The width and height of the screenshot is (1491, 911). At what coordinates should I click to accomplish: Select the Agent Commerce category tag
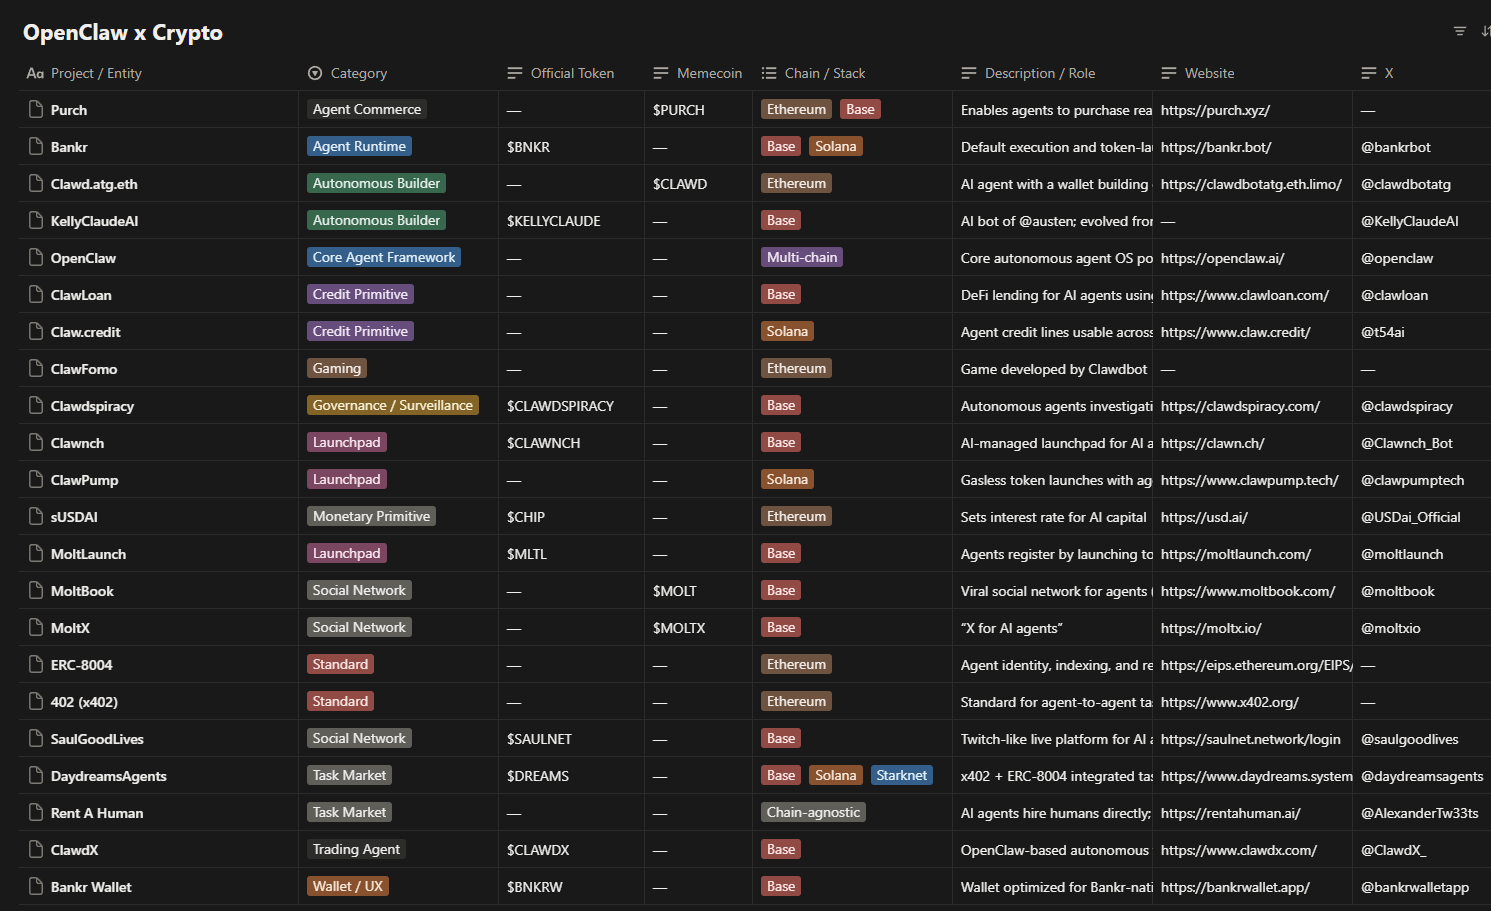point(367,109)
